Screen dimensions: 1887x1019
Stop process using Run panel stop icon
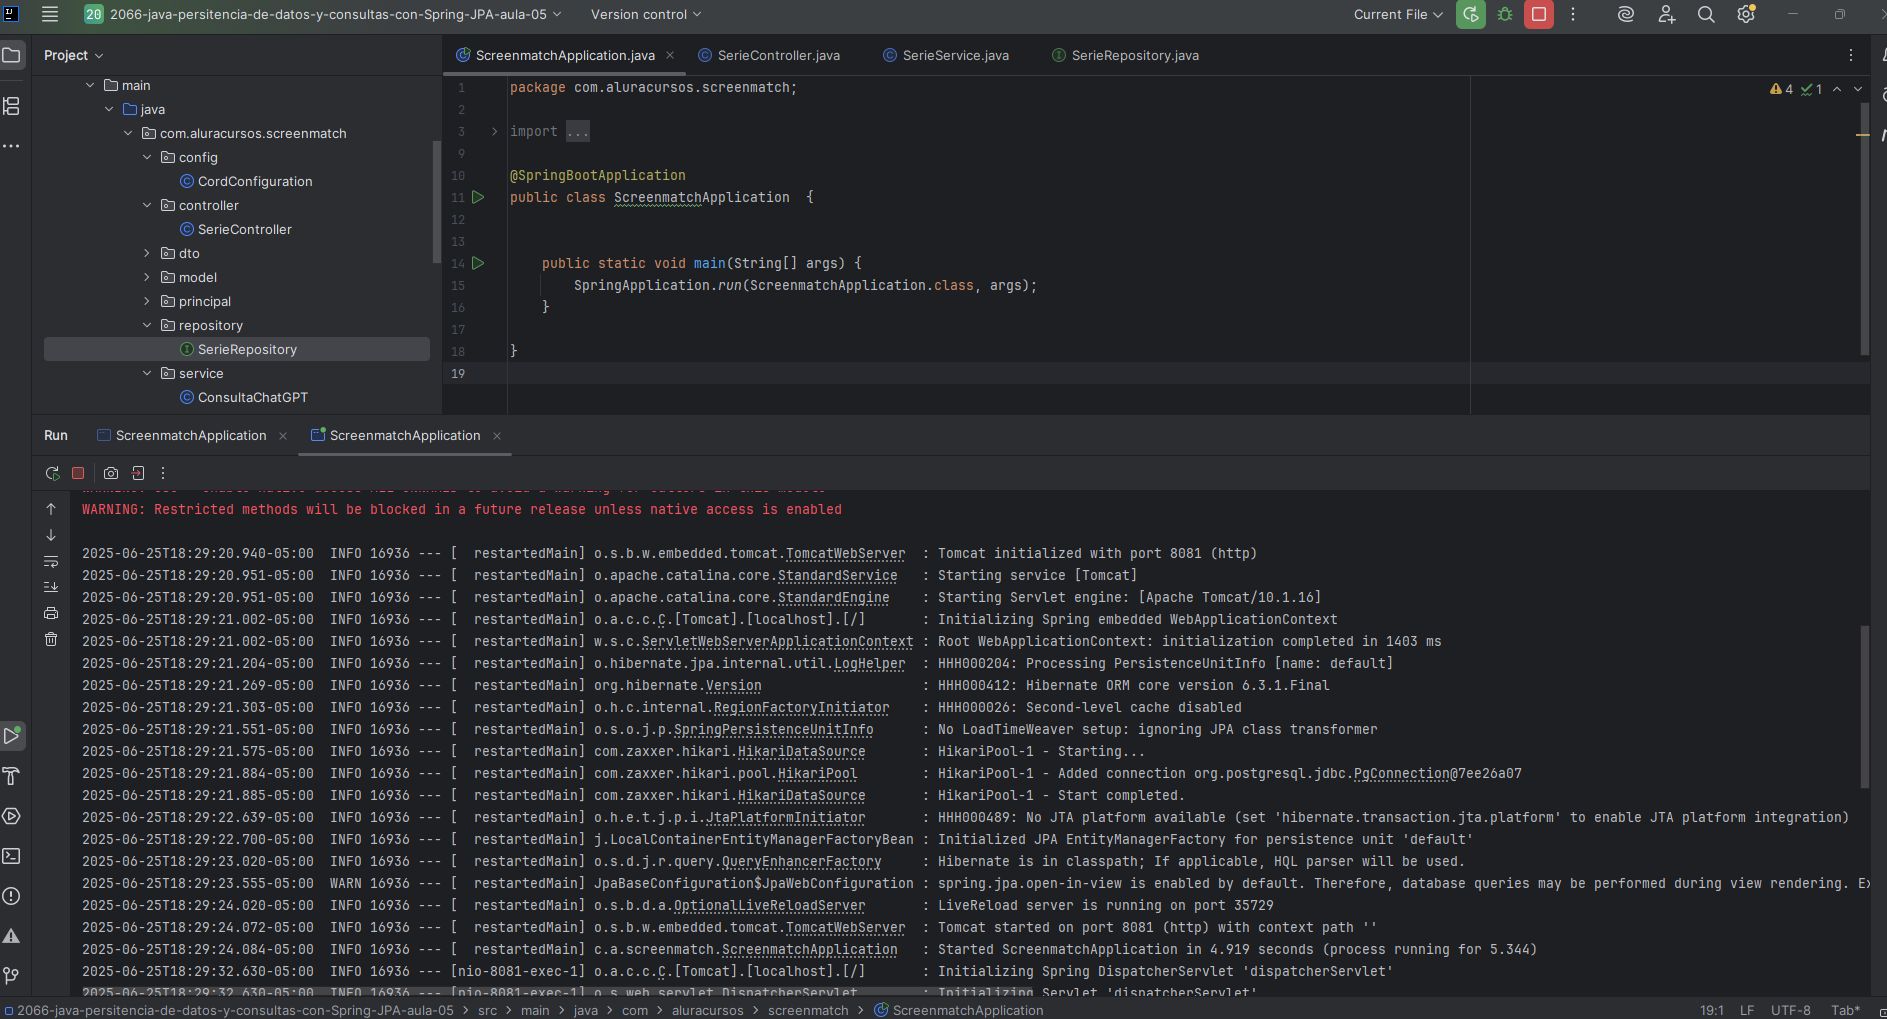coord(78,473)
